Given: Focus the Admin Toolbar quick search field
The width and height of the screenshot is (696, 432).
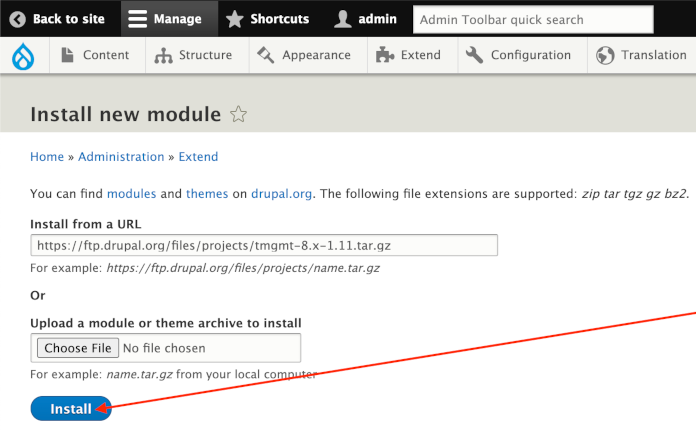Looking at the screenshot, I should coord(533,20).
